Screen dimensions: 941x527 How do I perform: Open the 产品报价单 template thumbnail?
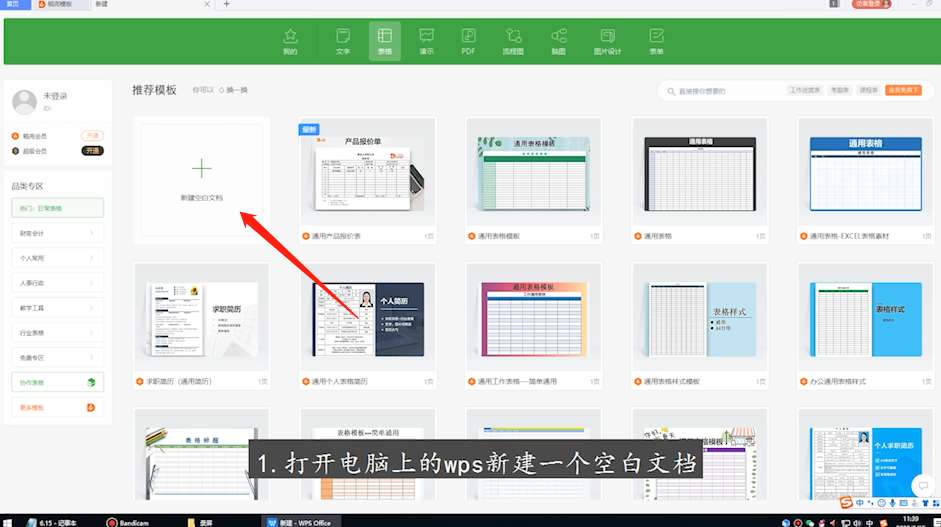(x=367, y=172)
